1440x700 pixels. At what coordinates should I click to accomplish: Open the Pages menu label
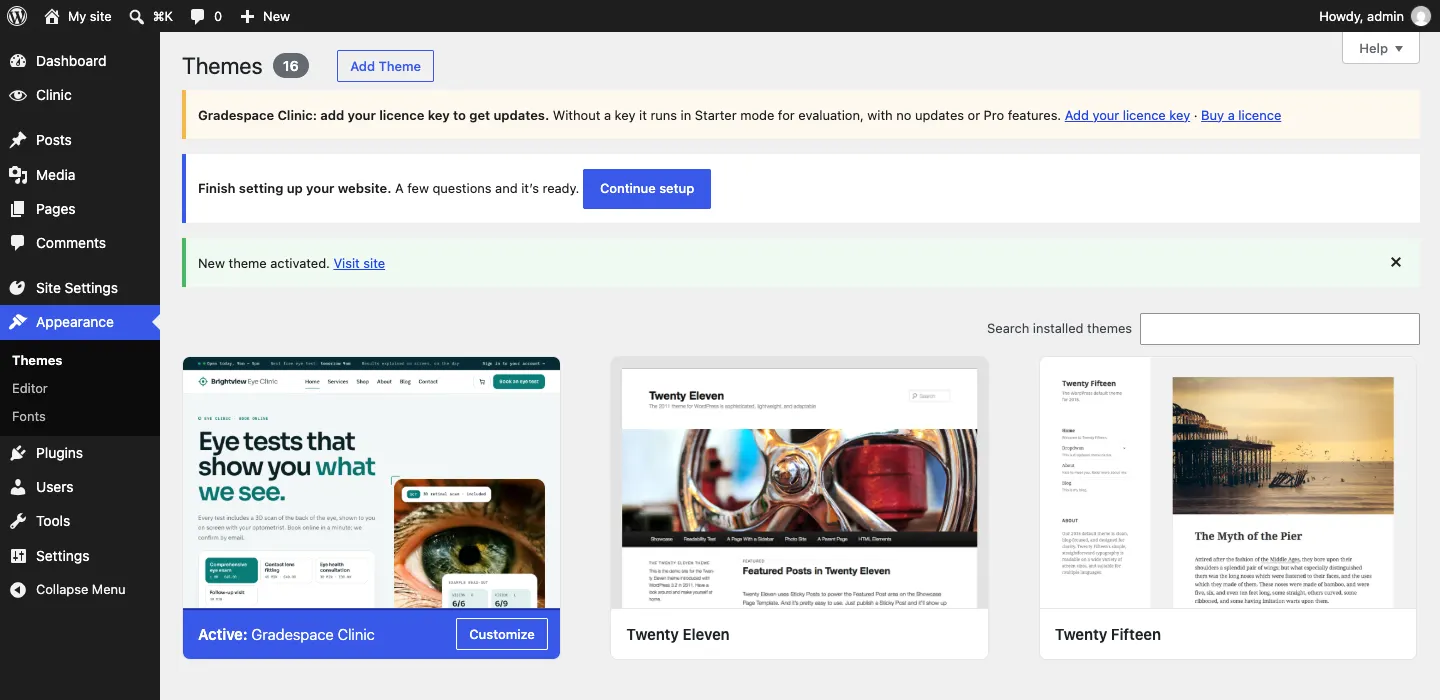(x=56, y=209)
